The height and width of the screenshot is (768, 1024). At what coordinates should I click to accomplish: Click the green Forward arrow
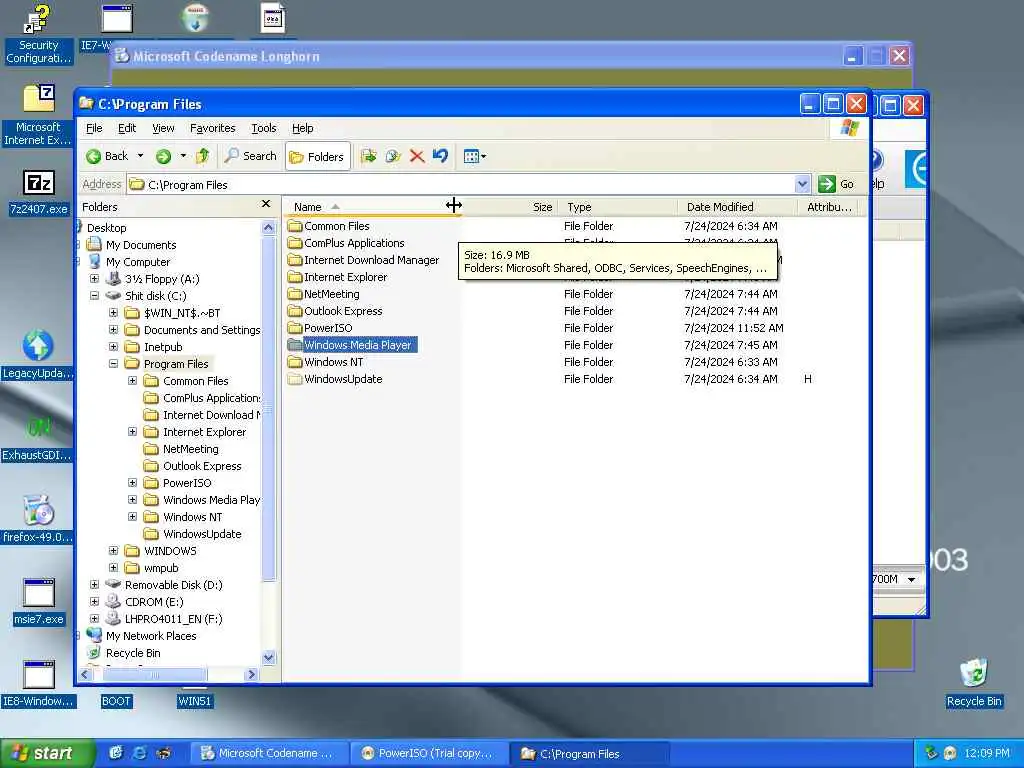(x=163, y=156)
